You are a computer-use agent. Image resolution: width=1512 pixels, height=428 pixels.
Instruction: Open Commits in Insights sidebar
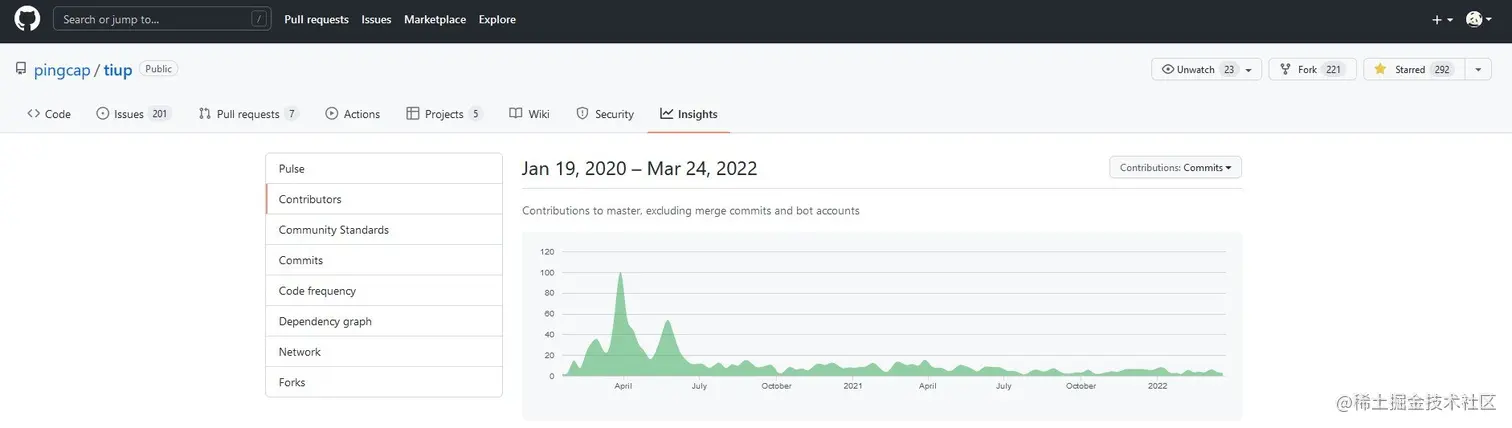384,260
